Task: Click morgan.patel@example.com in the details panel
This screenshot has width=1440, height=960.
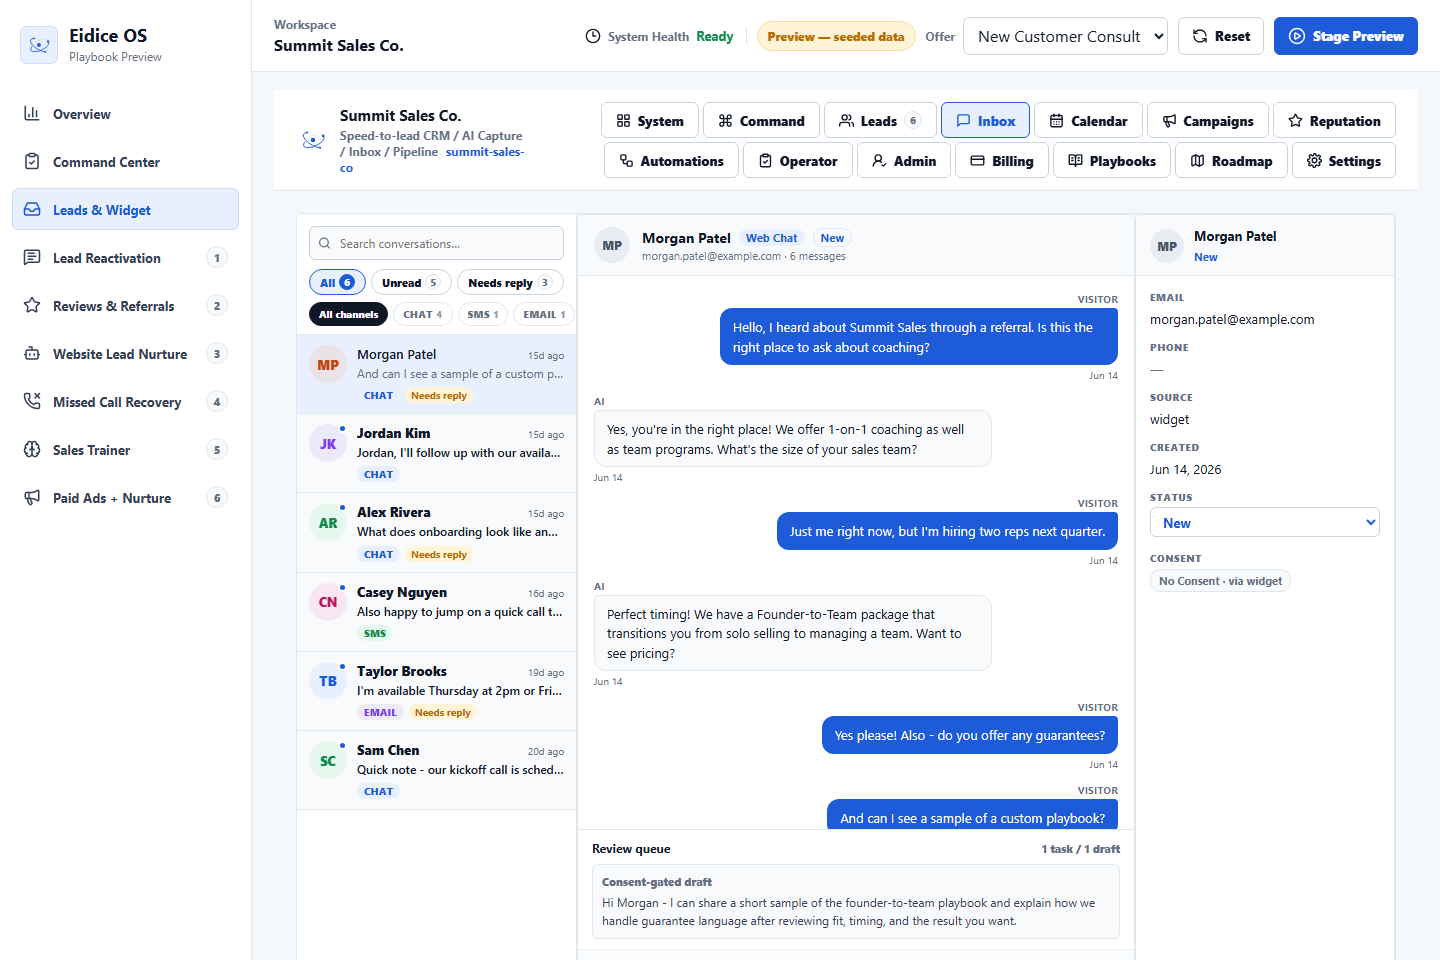Action: [1232, 320]
